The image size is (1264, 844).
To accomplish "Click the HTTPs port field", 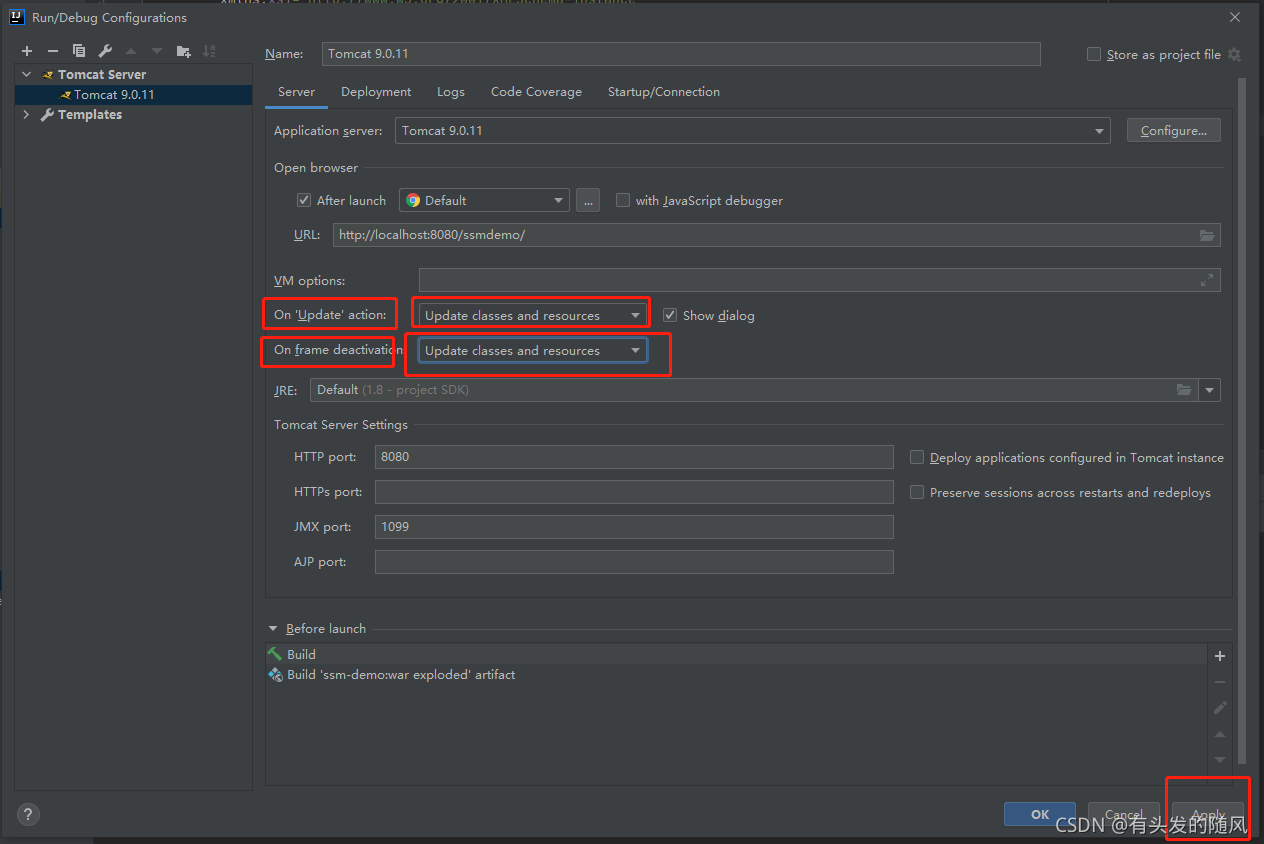I will [x=634, y=492].
